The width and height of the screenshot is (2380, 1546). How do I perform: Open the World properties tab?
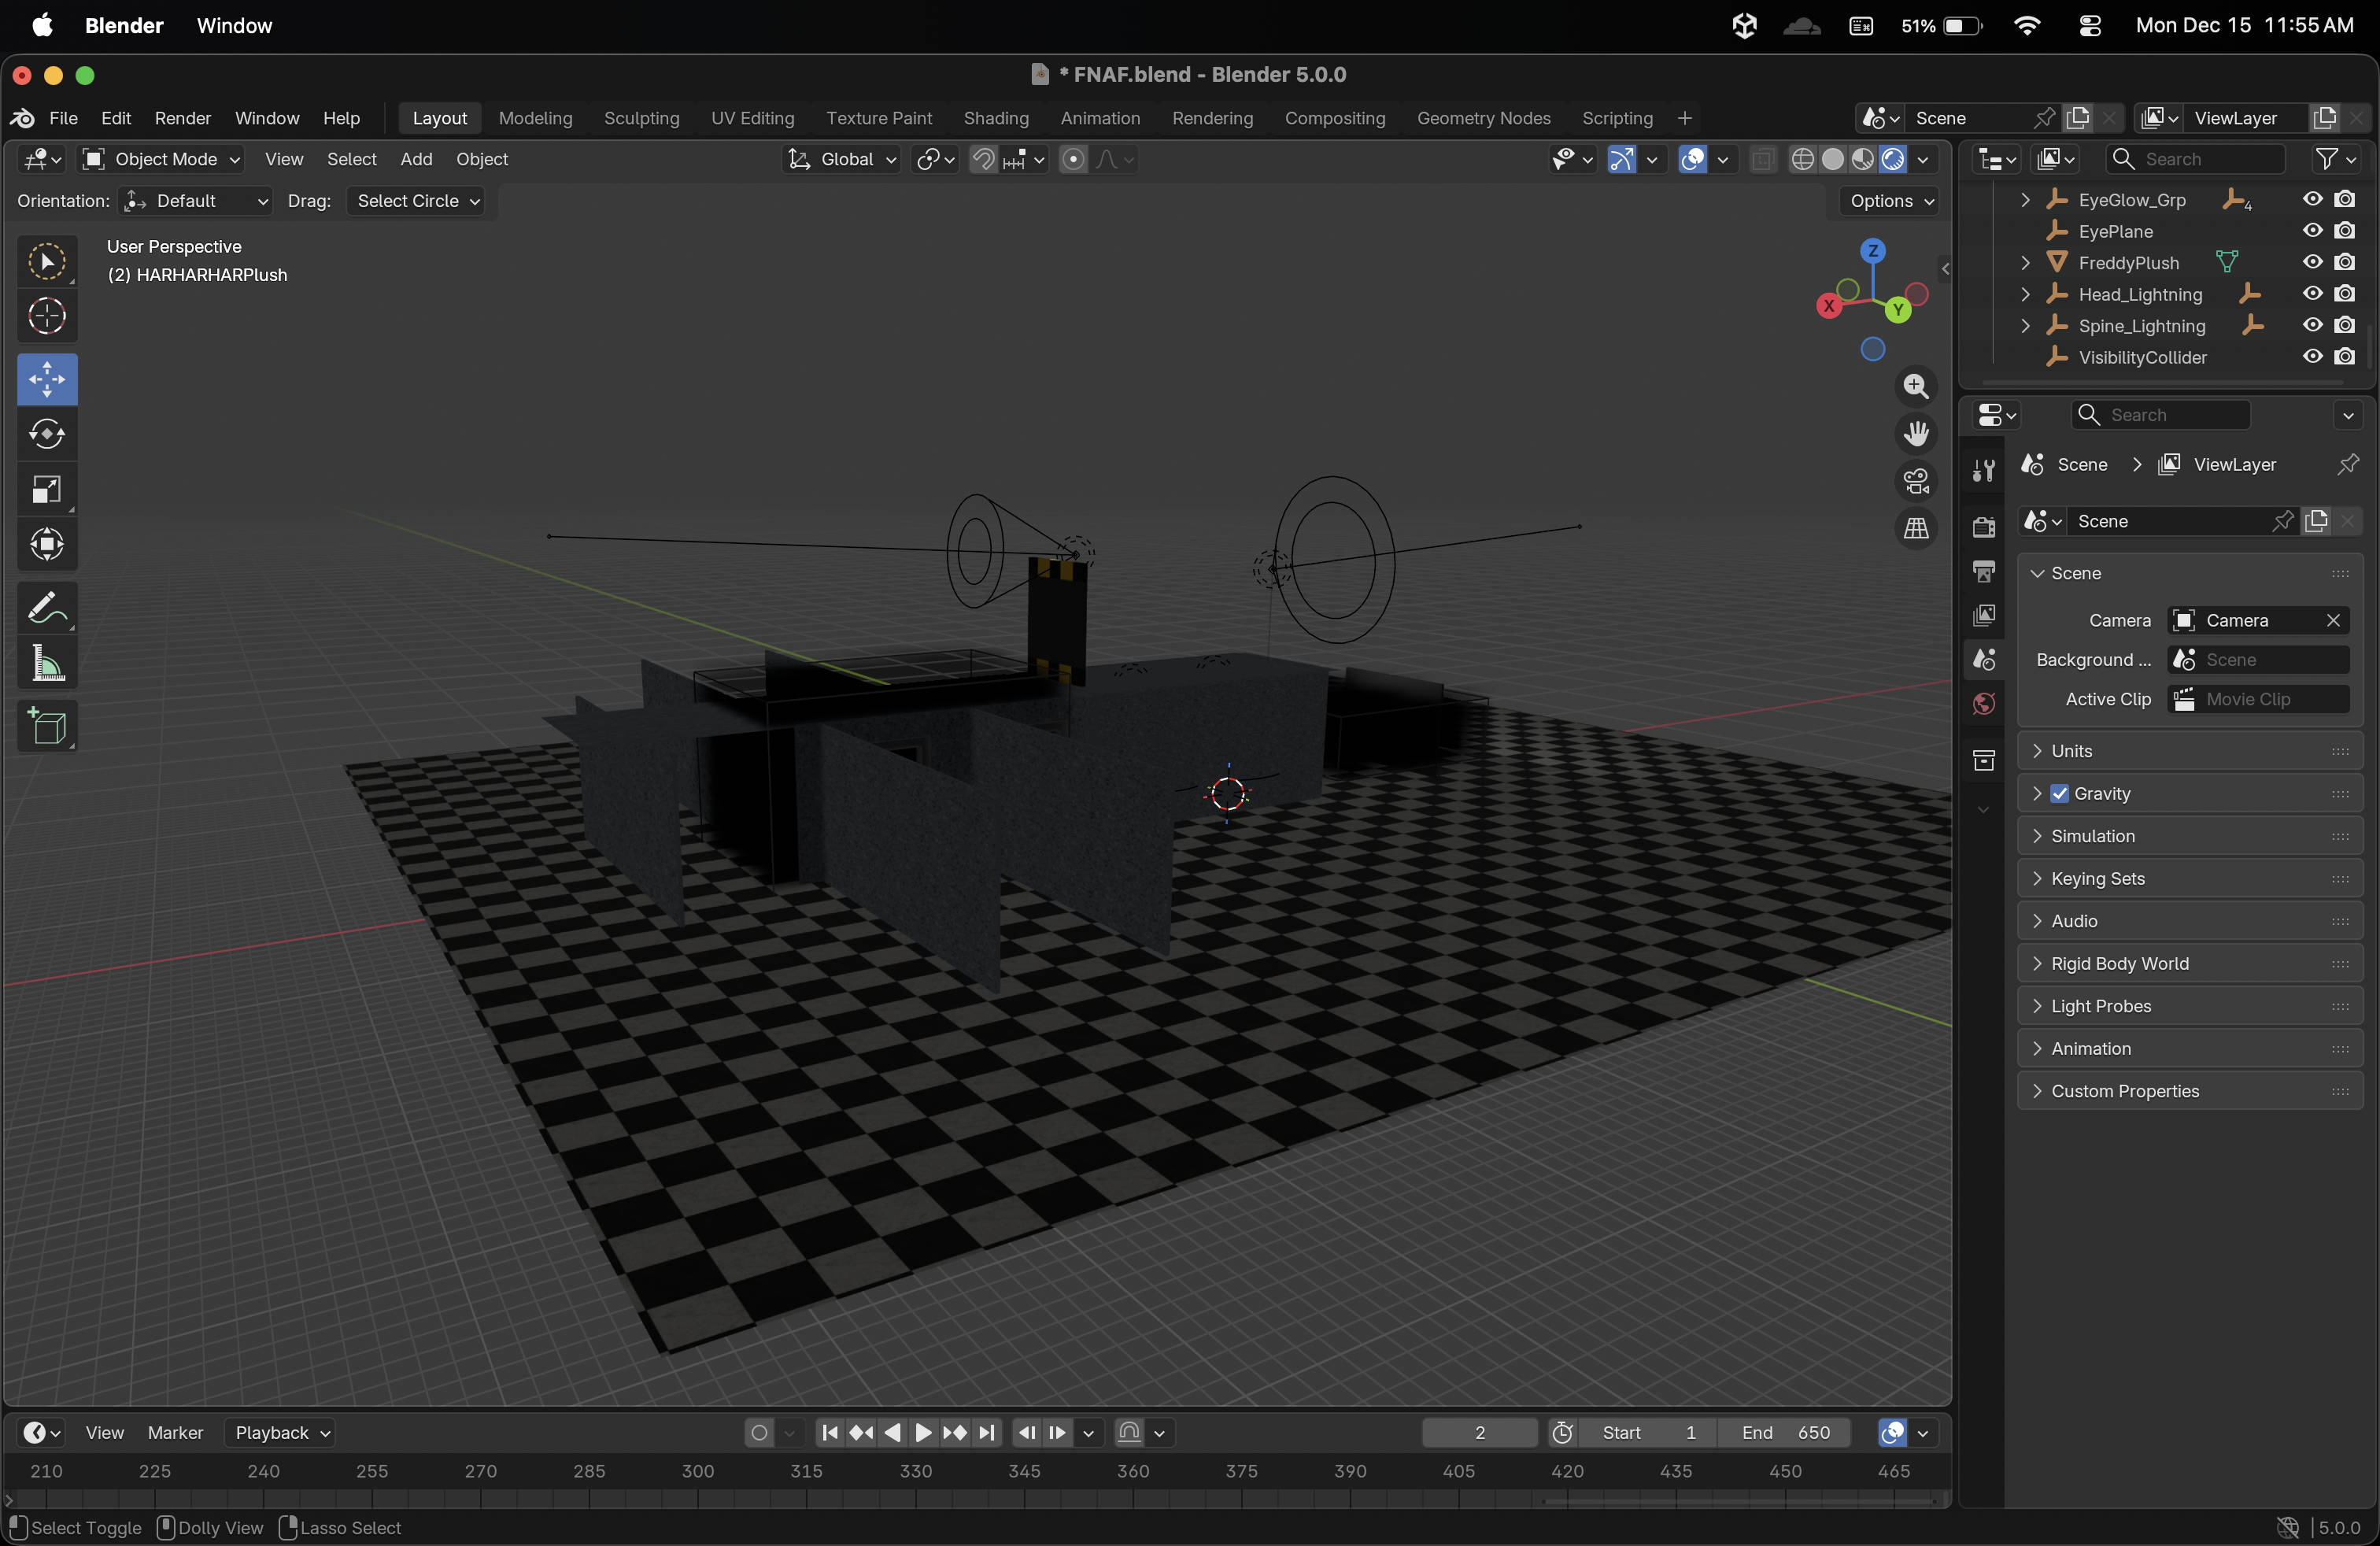click(x=1983, y=704)
